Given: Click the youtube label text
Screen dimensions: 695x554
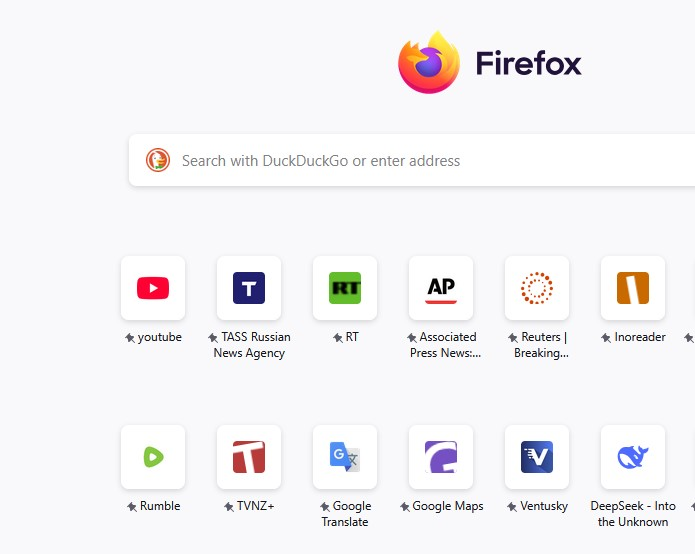Looking at the screenshot, I should (160, 337).
